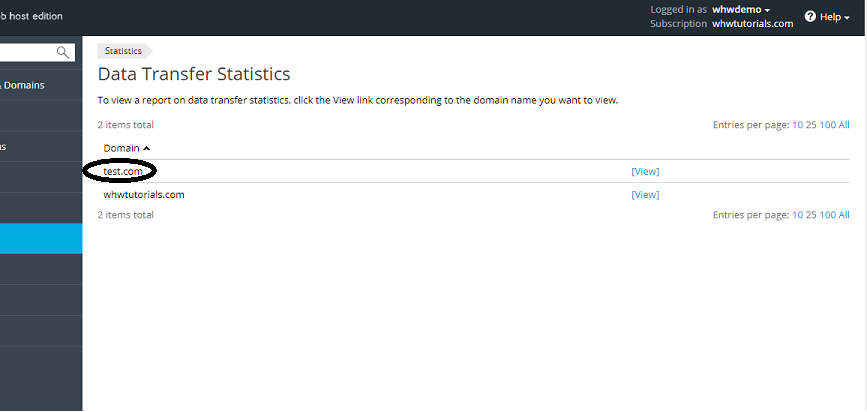
Task: Show All entries using top pager
Action: (844, 125)
